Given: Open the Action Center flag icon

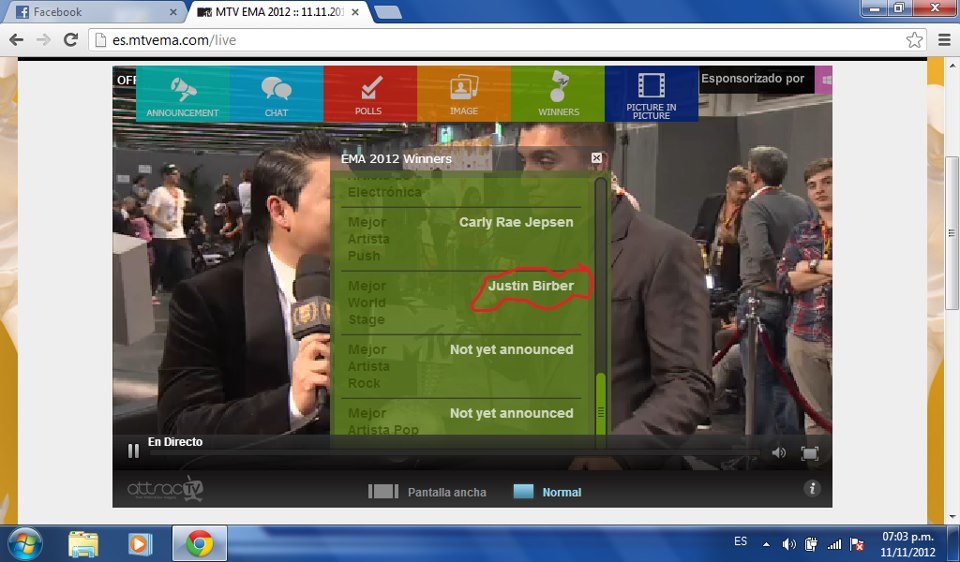Looking at the screenshot, I should coord(857,544).
